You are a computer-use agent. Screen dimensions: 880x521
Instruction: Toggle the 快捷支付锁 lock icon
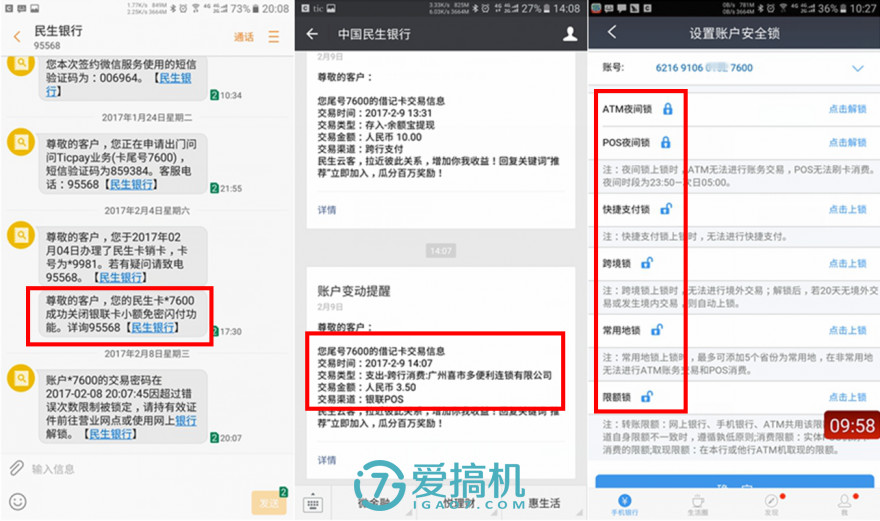[x=666, y=209]
